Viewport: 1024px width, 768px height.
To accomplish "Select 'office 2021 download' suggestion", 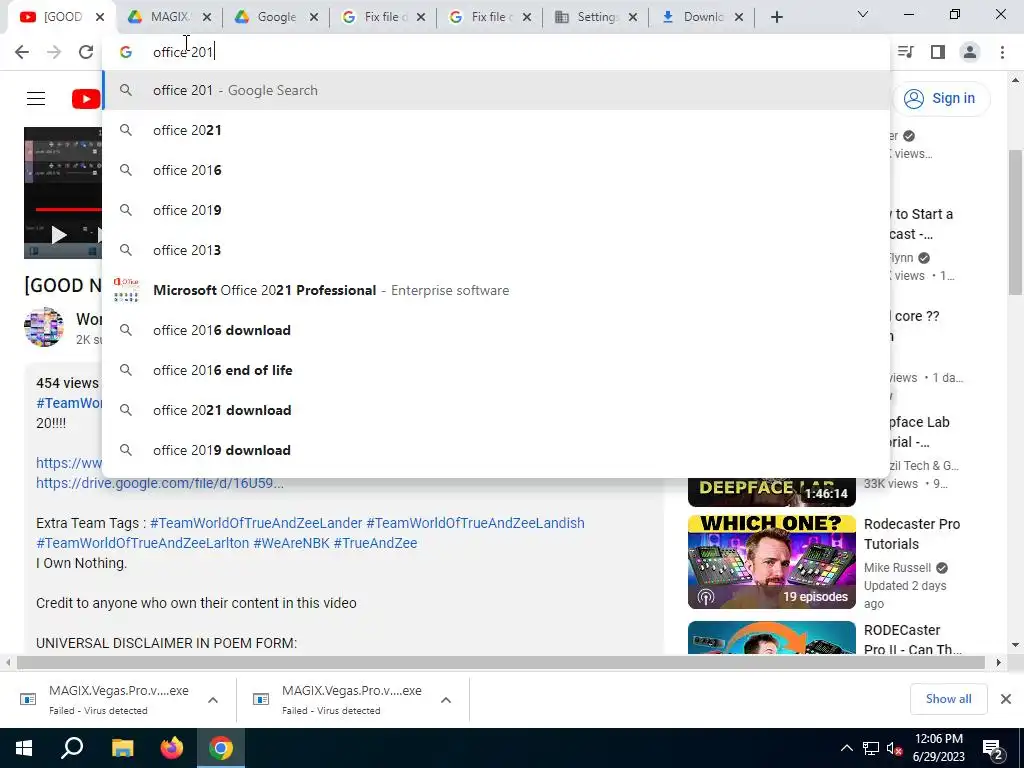I will 496,410.
